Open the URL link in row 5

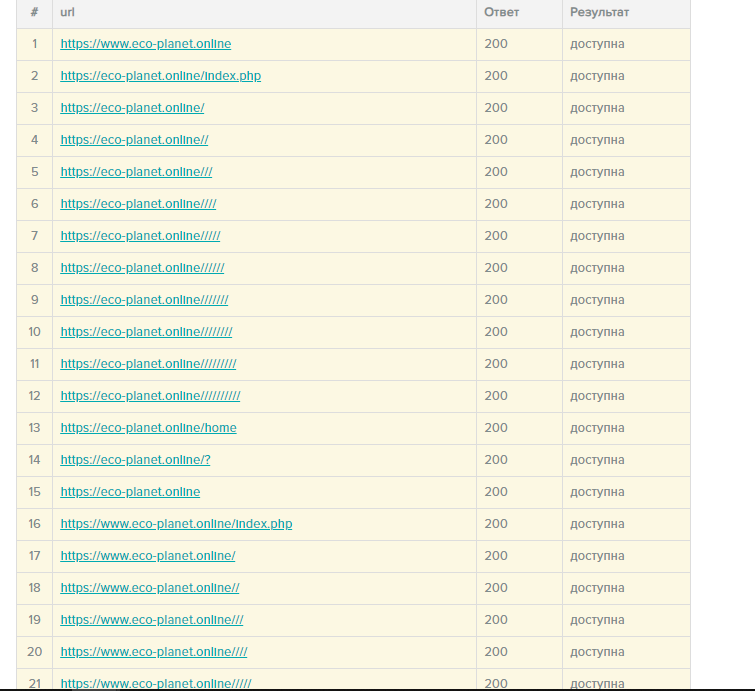136,172
